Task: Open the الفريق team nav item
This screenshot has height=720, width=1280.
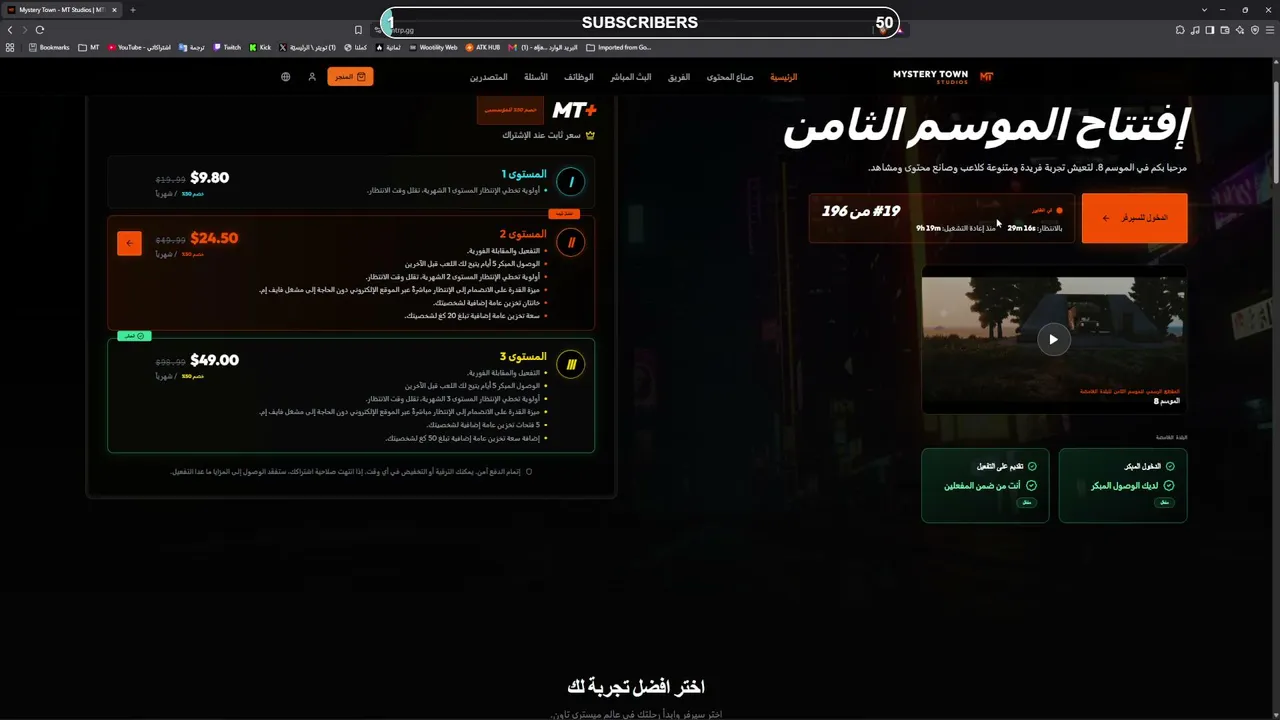Action: (x=679, y=77)
